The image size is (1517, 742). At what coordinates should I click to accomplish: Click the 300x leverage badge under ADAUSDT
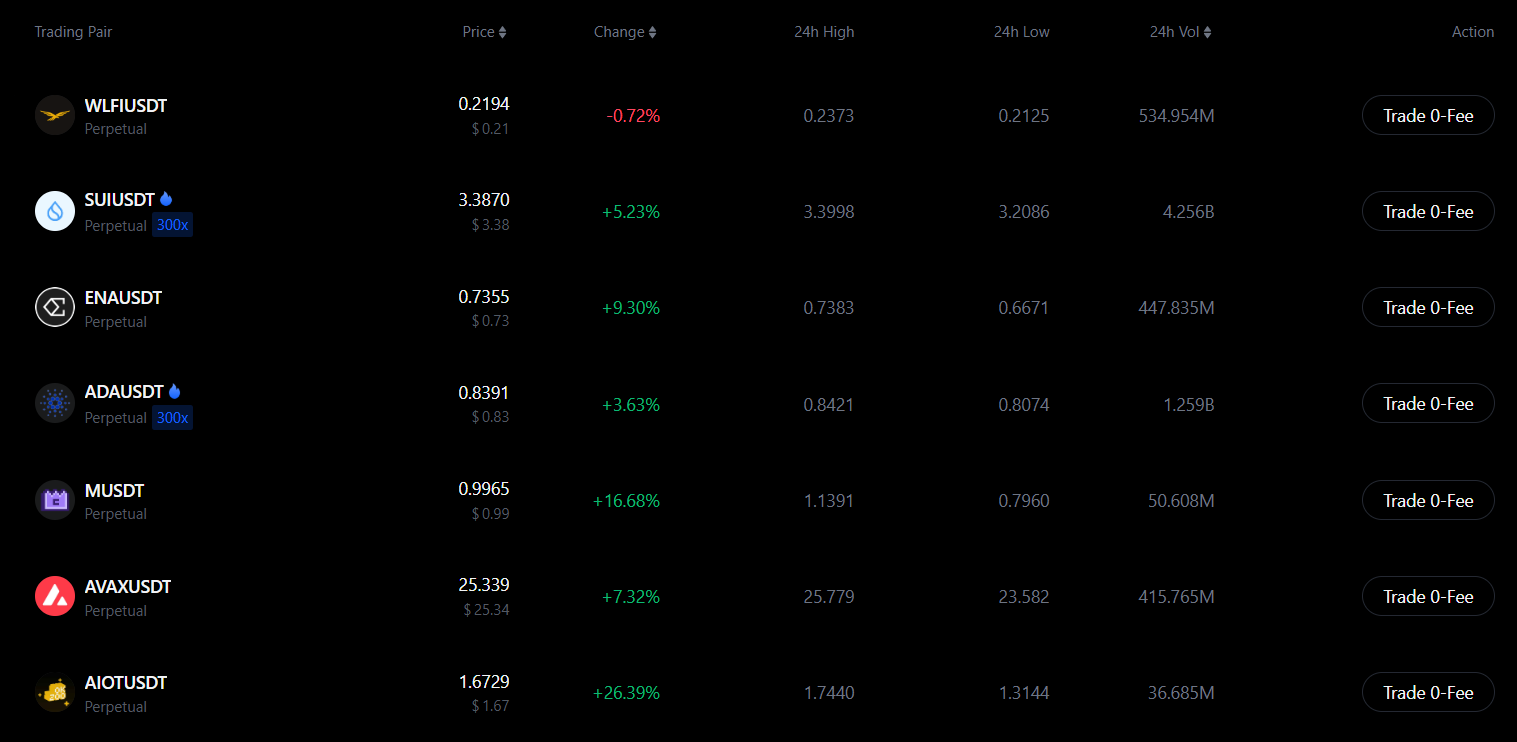172,417
